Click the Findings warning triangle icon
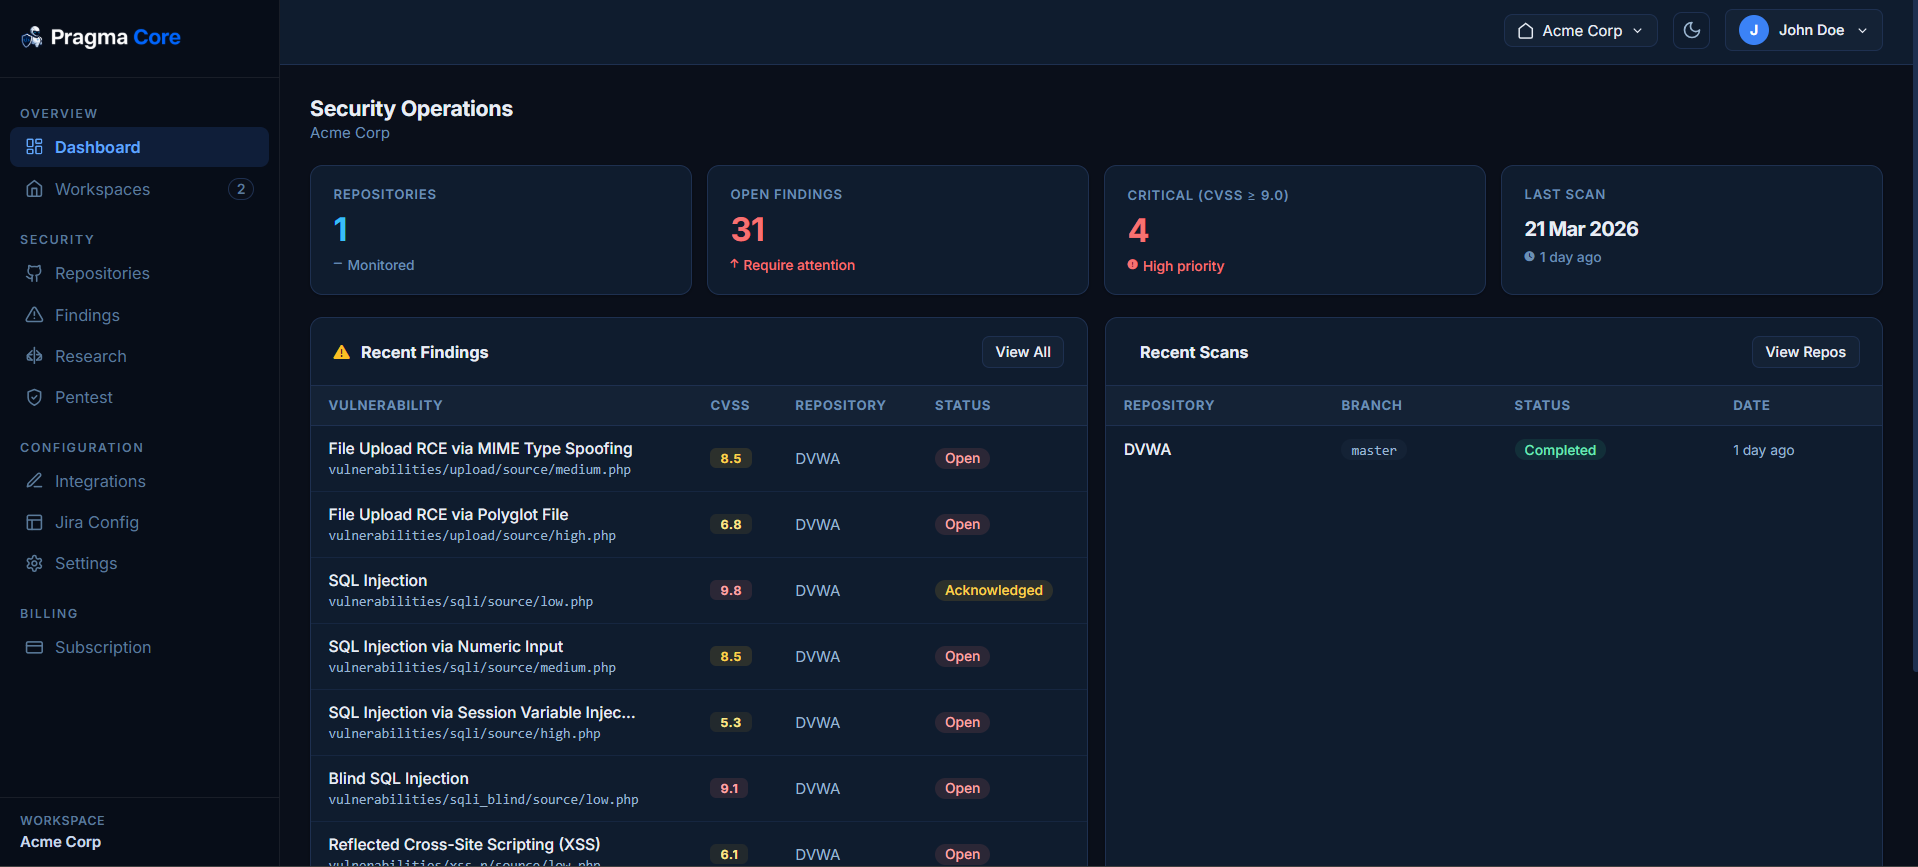 pos(34,315)
